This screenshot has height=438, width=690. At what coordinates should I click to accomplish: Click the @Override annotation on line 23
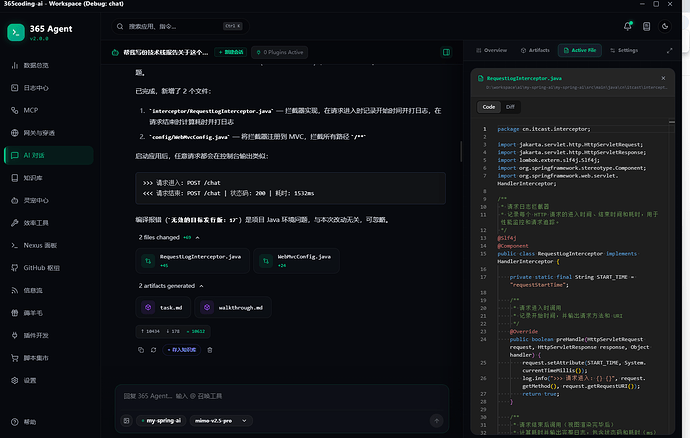click(x=524, y=331)
